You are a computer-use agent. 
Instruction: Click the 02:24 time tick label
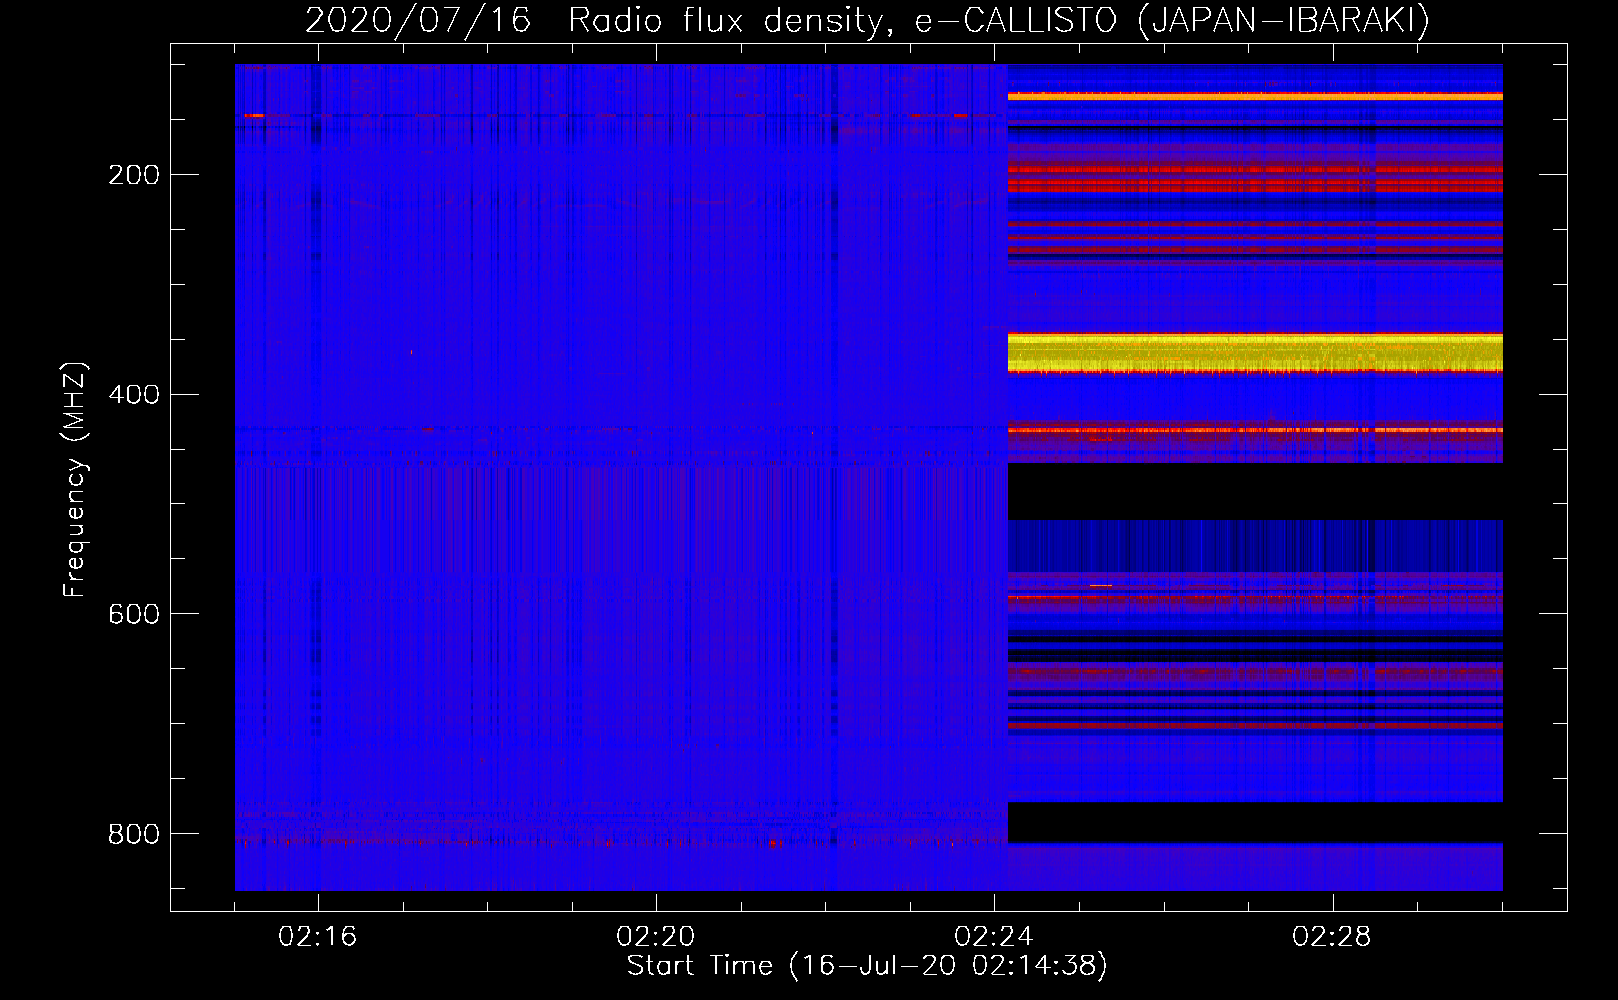tap(994, 936)
